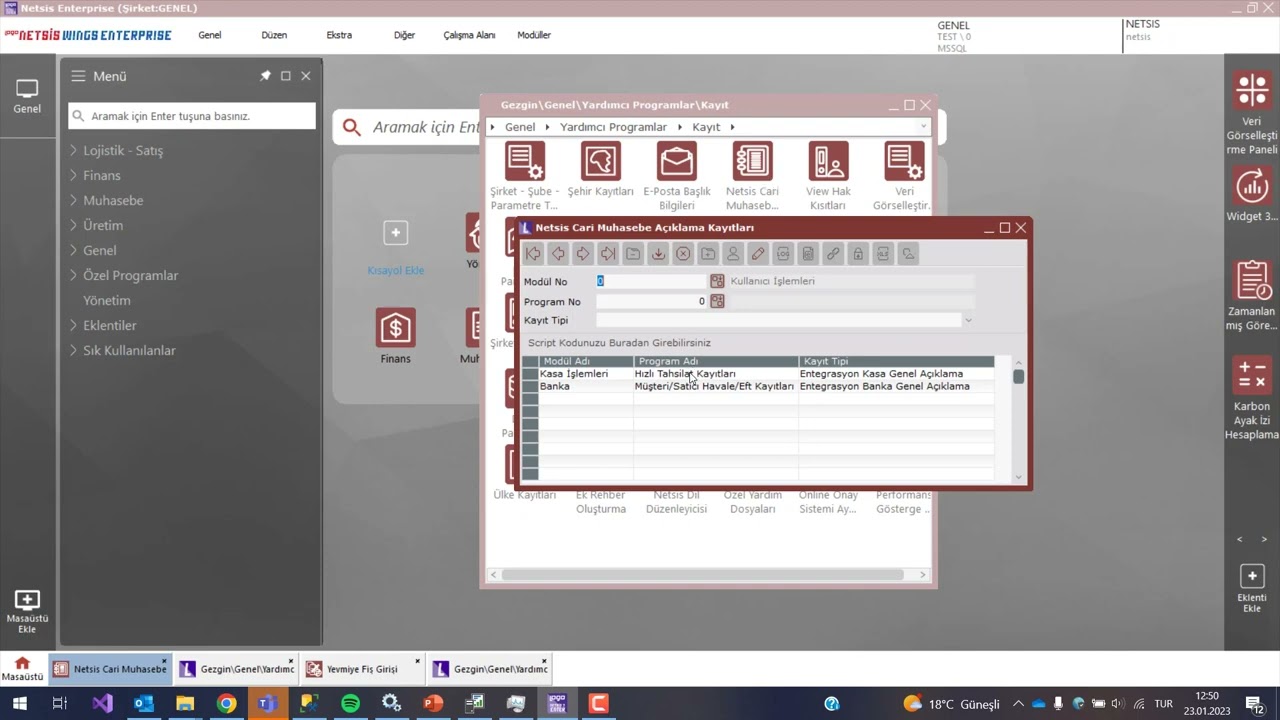The image size is (1280, 720).
Task: Click the pencil edit toolbar icon
Action: click(x=758, y=254)
